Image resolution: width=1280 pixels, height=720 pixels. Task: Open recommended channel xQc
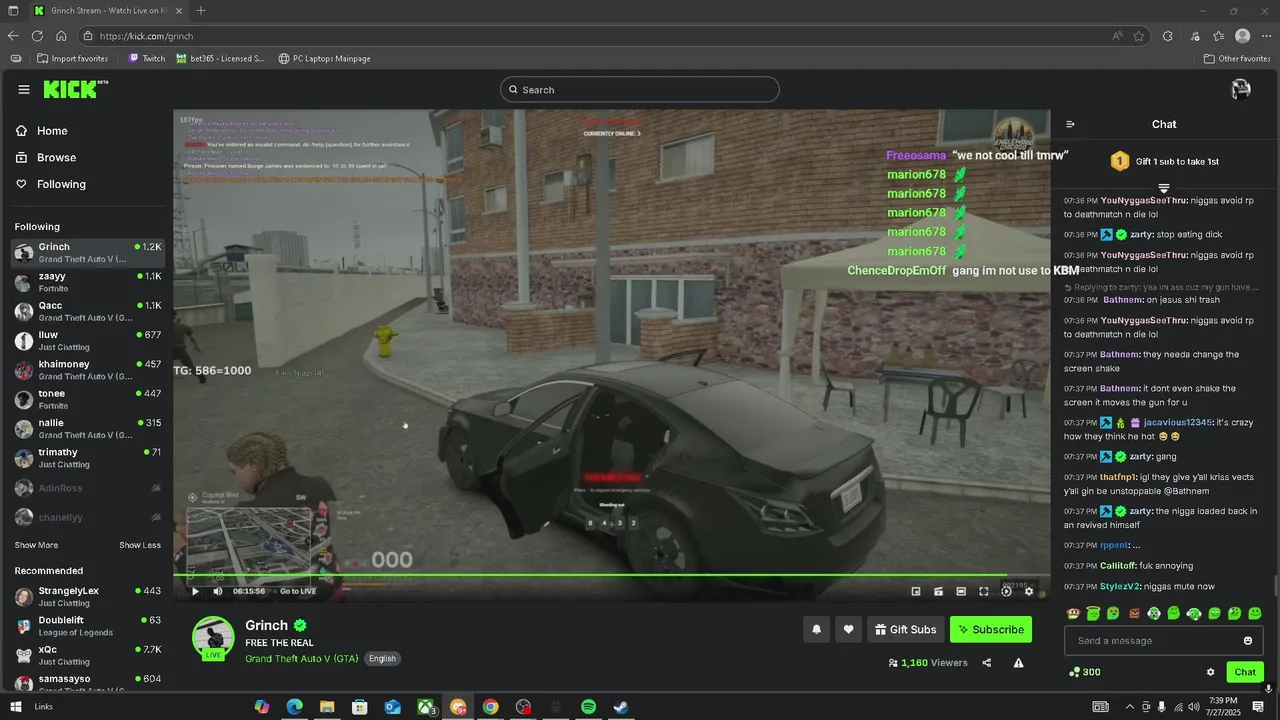[88, 655]
